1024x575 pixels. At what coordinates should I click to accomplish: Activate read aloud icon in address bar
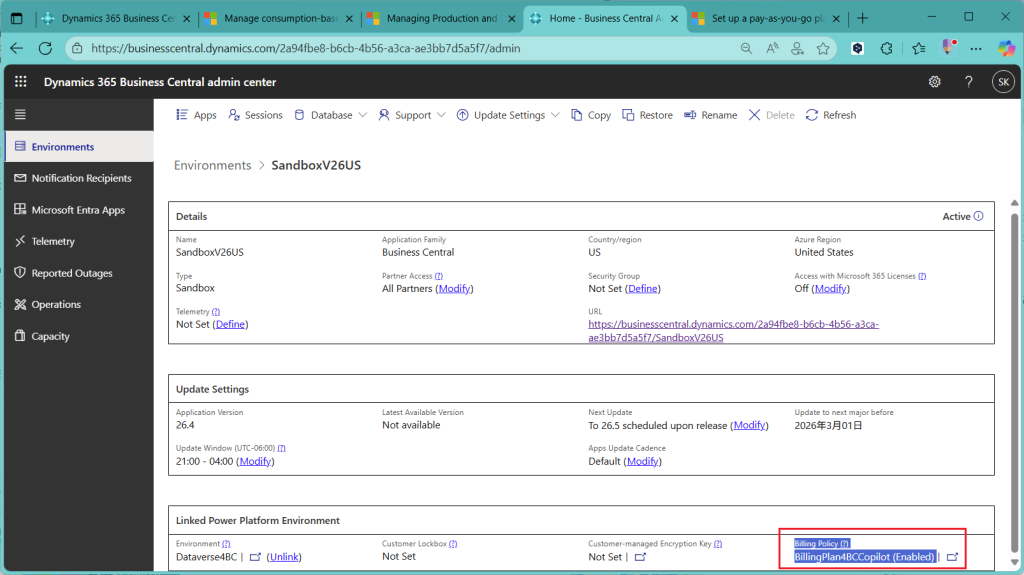pyautogui.click(x=772, y=48)
